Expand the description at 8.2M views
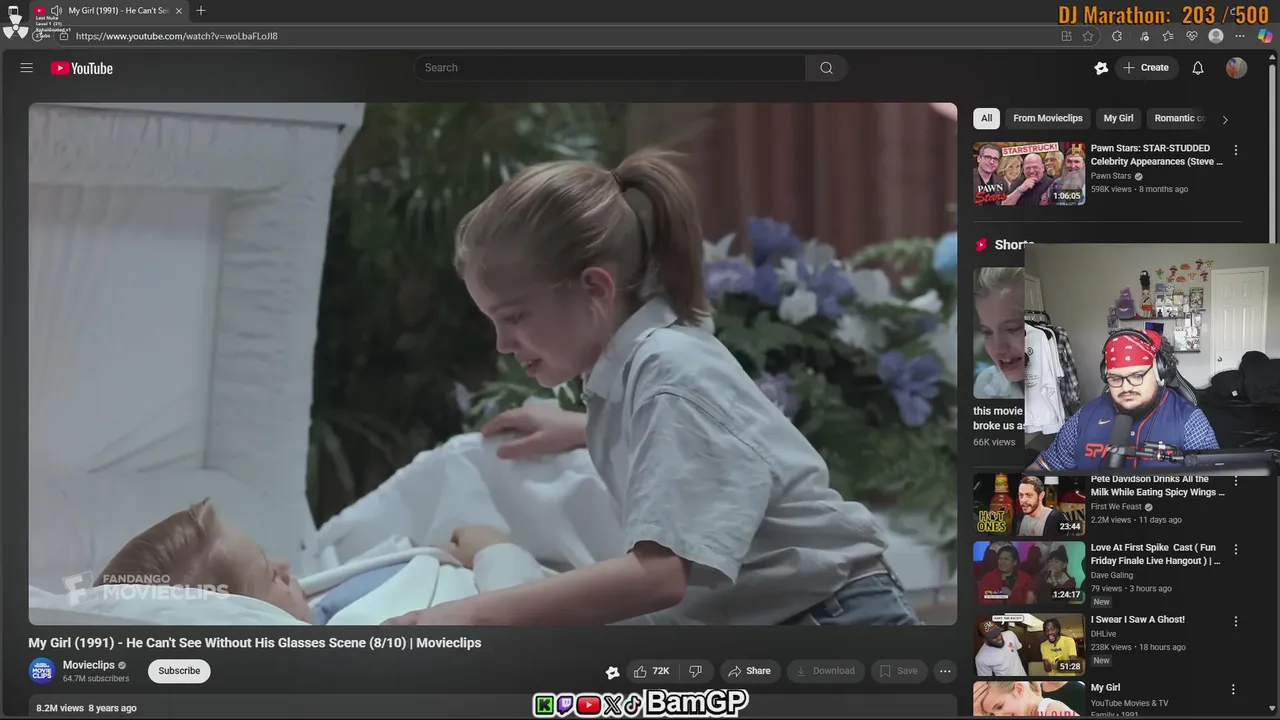The height and width of the screenshot is (720, 1280). (86, 708)
